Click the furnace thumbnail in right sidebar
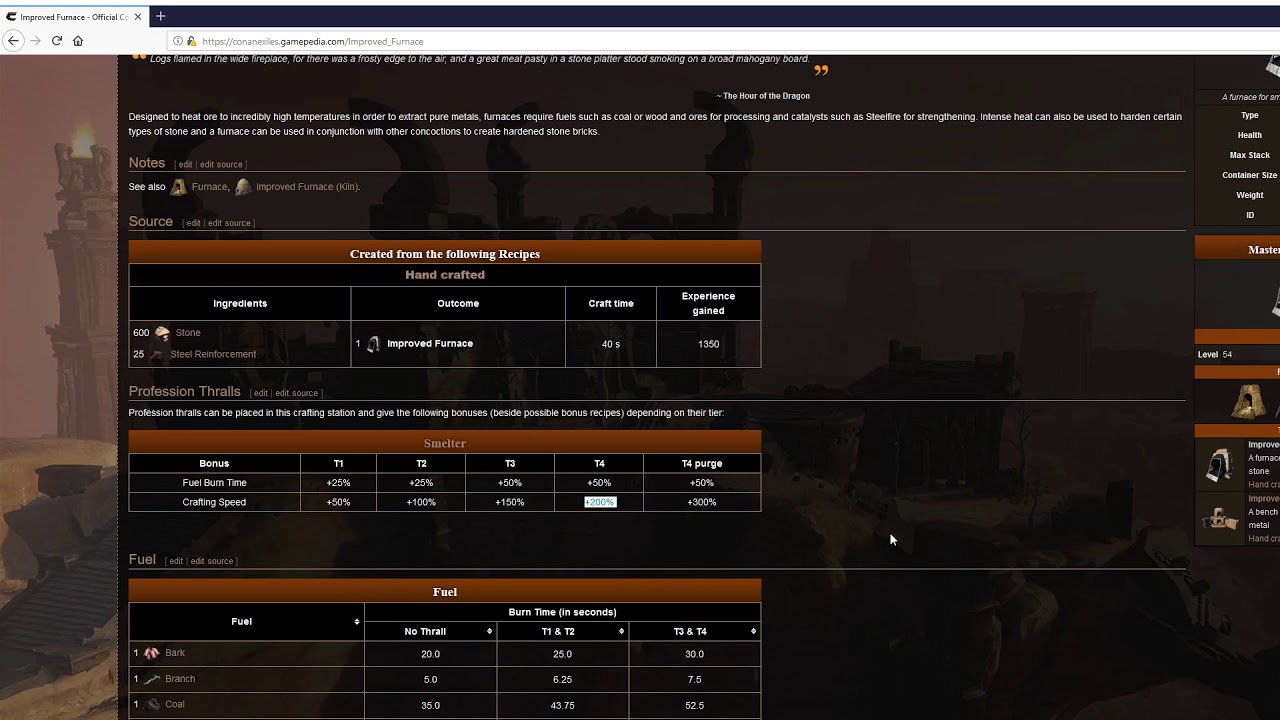The width and height of the screenshot is (1280, 720). [x=1247, y=402]
